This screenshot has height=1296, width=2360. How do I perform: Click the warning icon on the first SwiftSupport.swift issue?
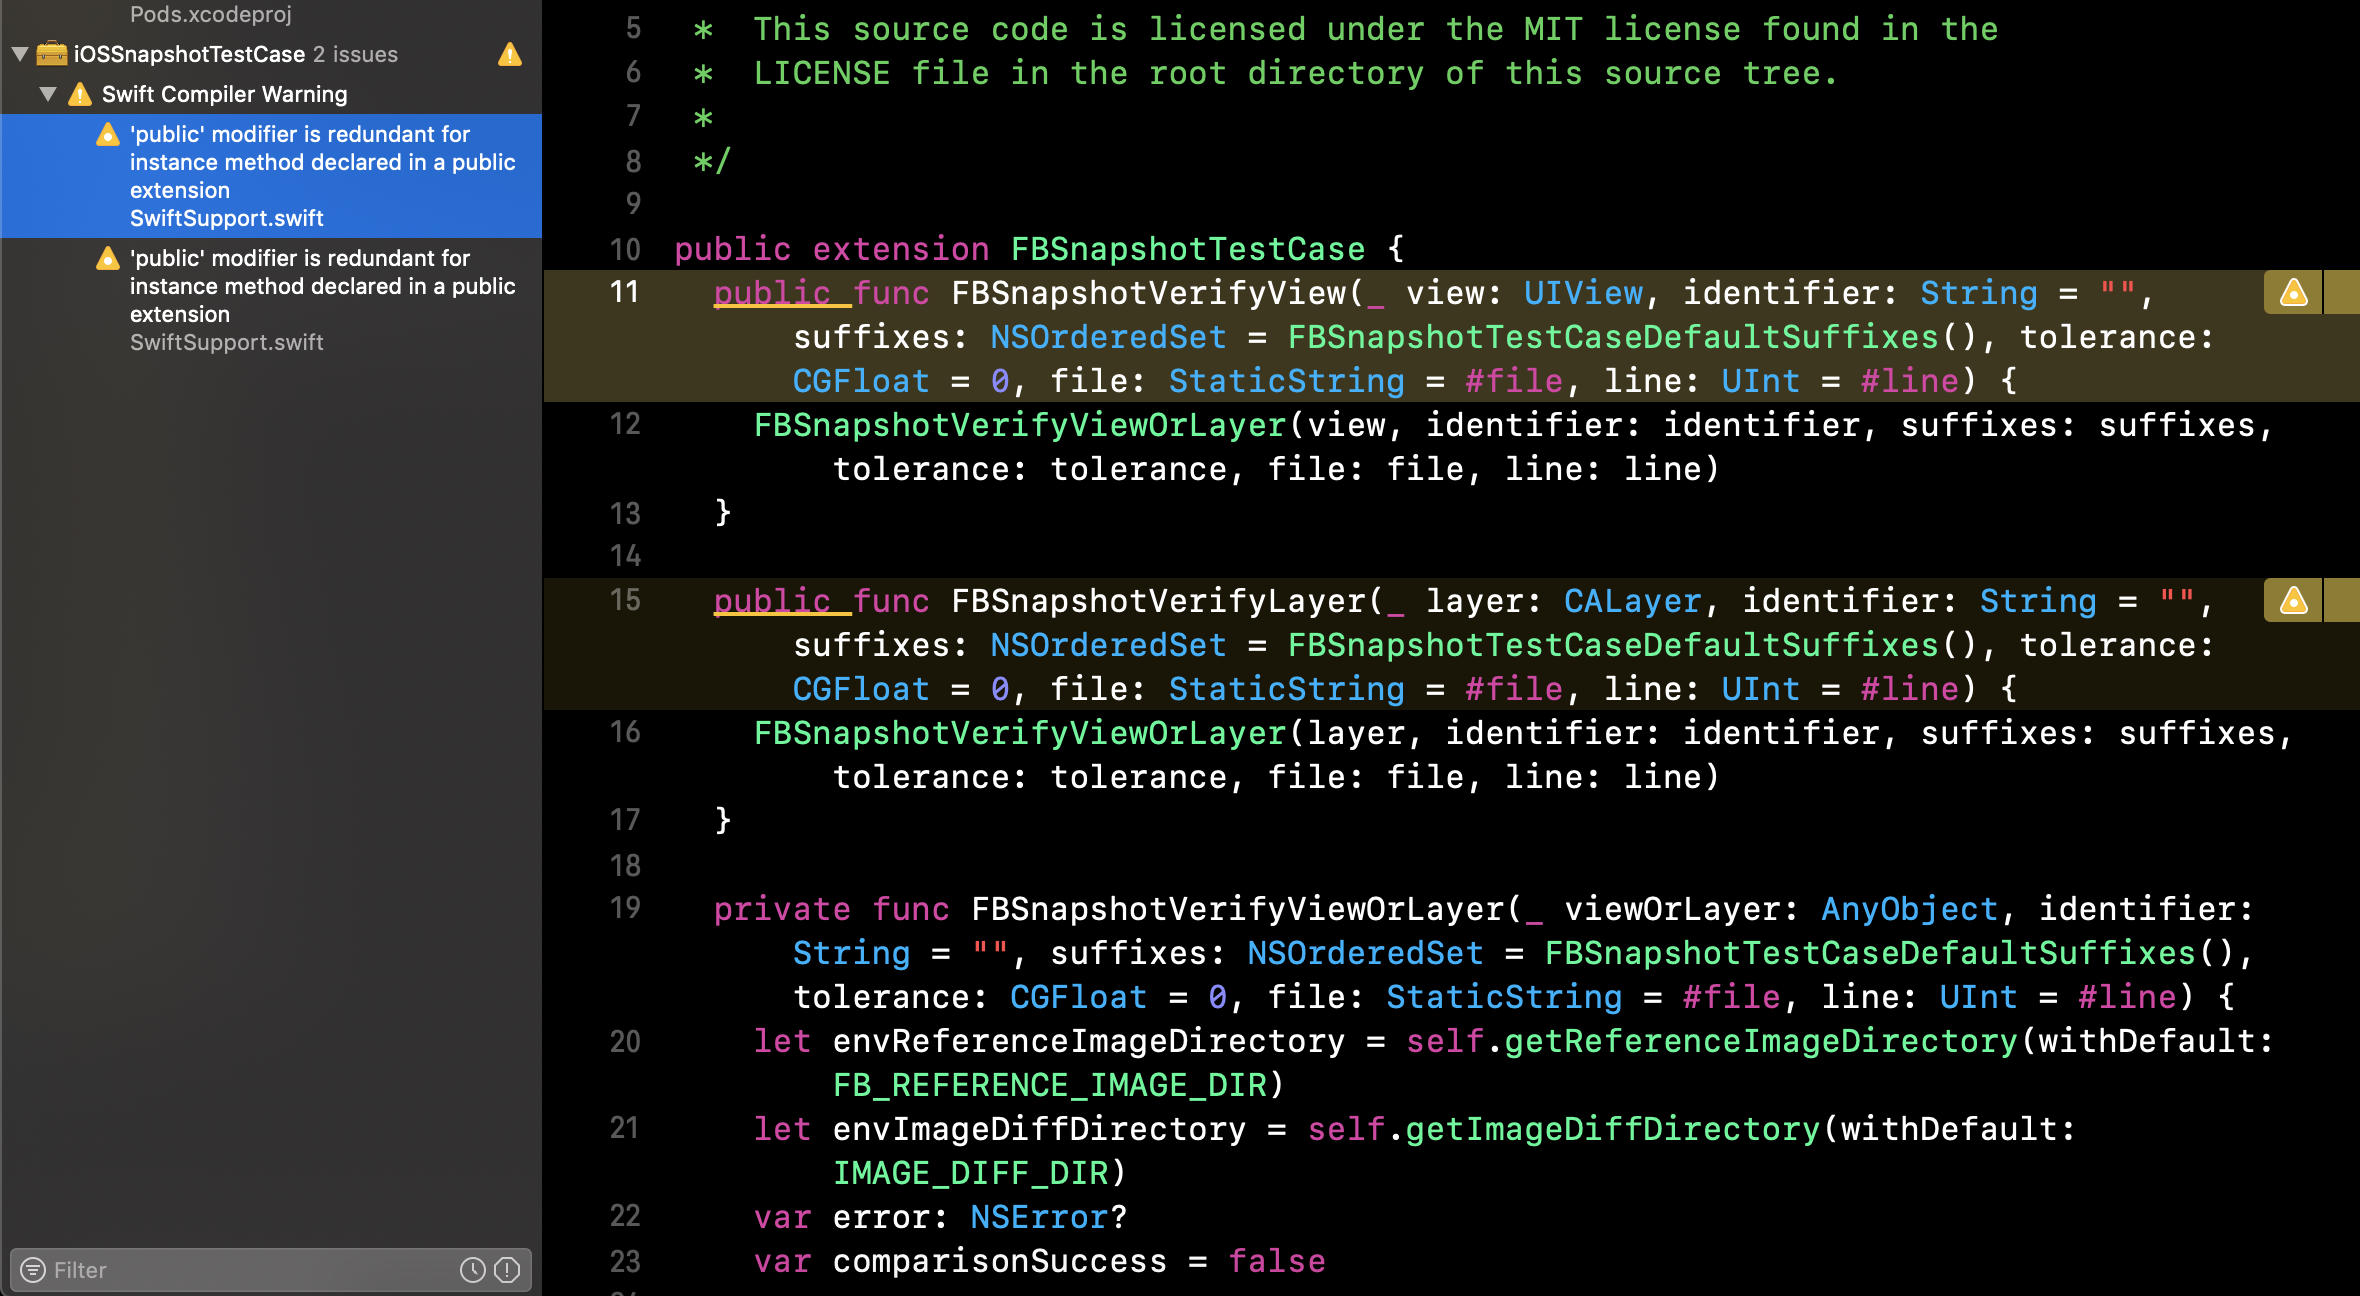click(108, 134)
